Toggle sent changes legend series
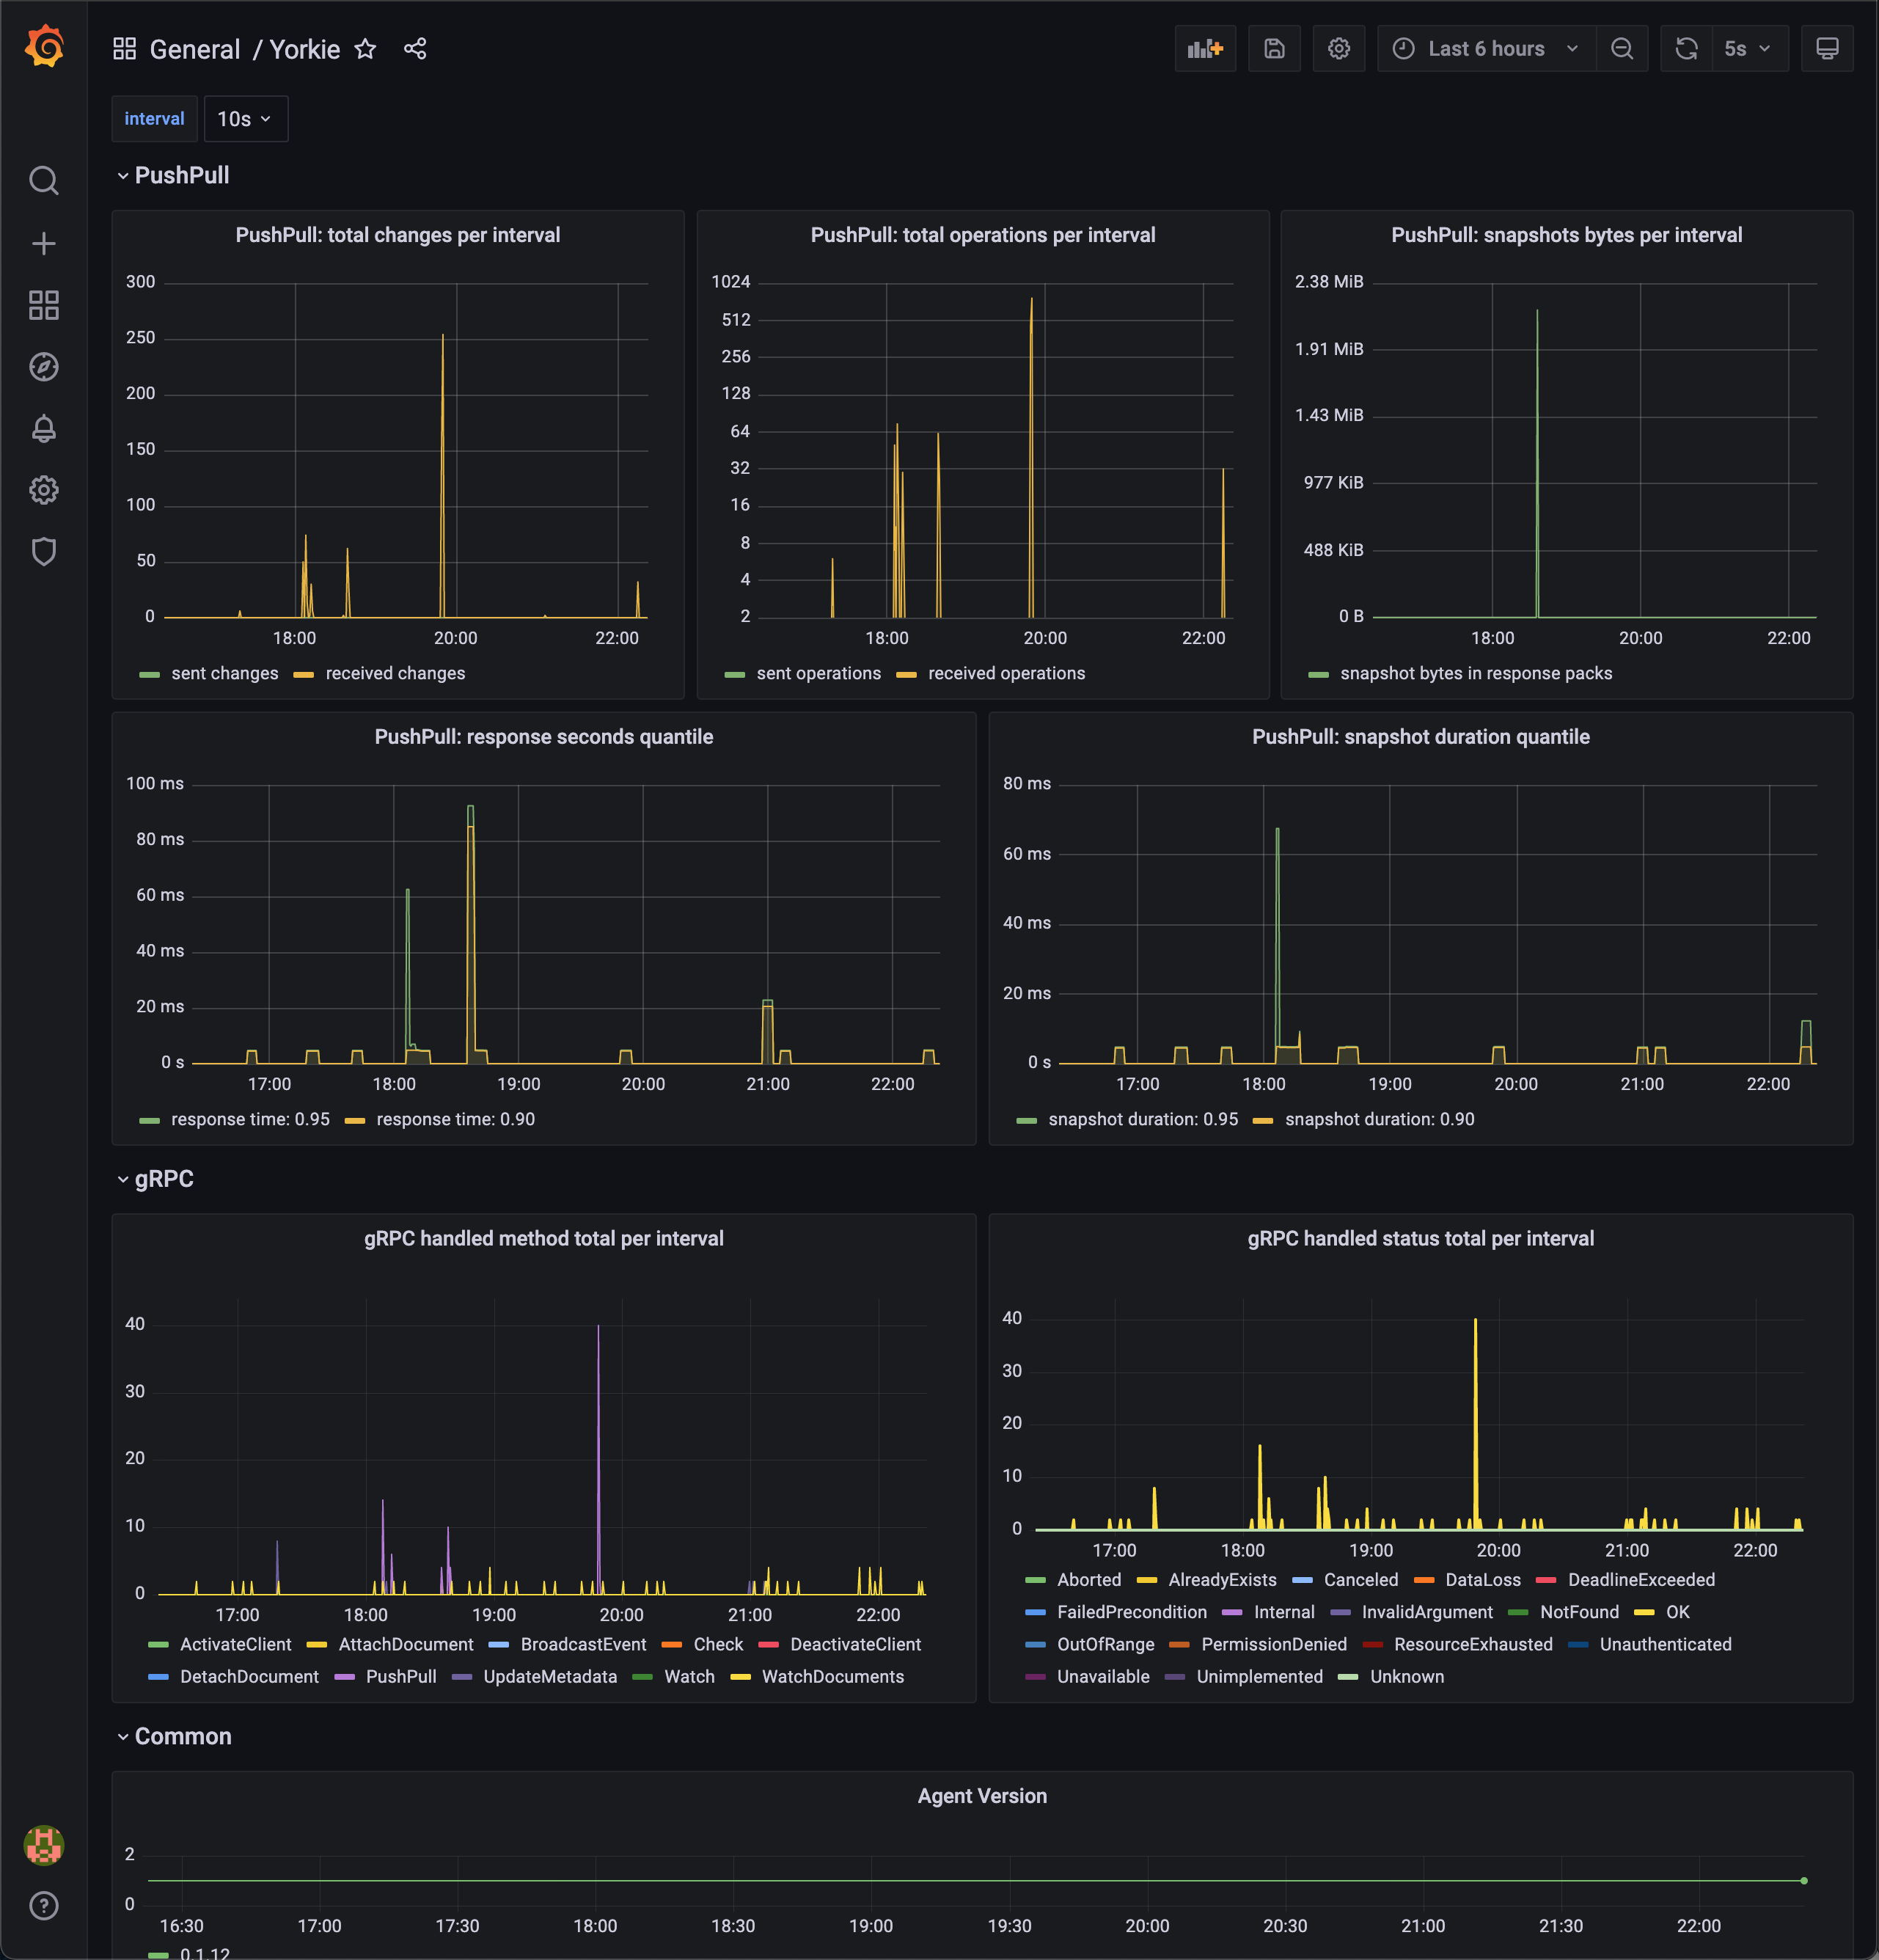The height and width of the screenshot is (1960, 1879). click(x=224, y=674)
